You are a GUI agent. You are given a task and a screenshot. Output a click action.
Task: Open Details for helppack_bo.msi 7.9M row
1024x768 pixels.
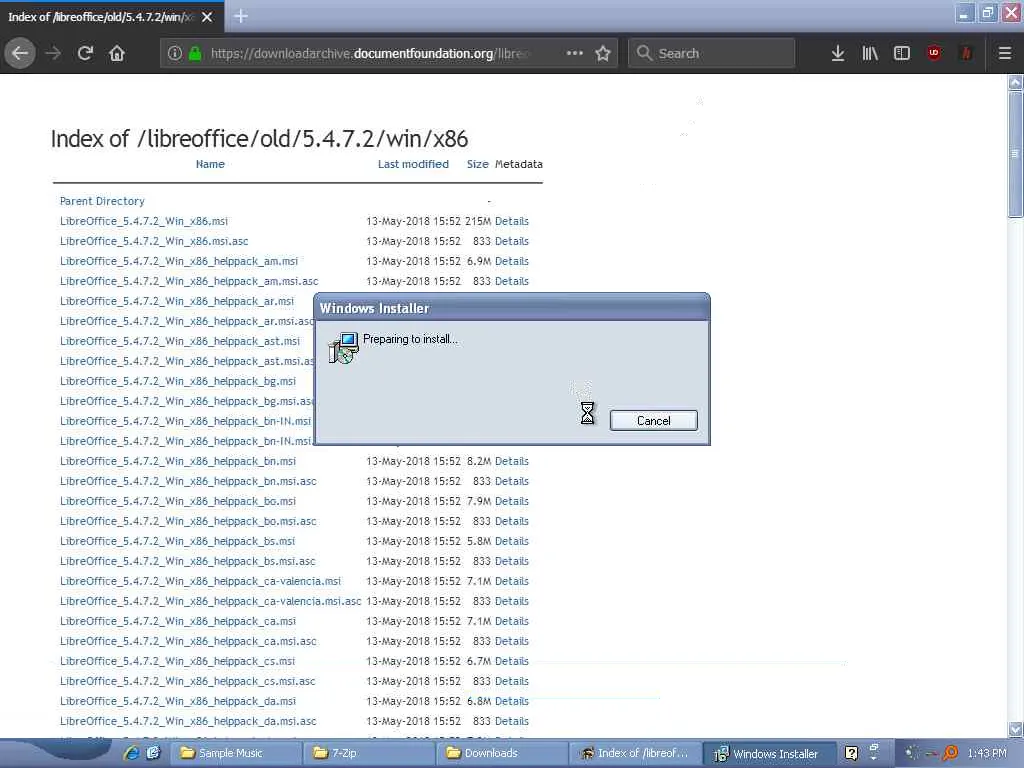511,501
